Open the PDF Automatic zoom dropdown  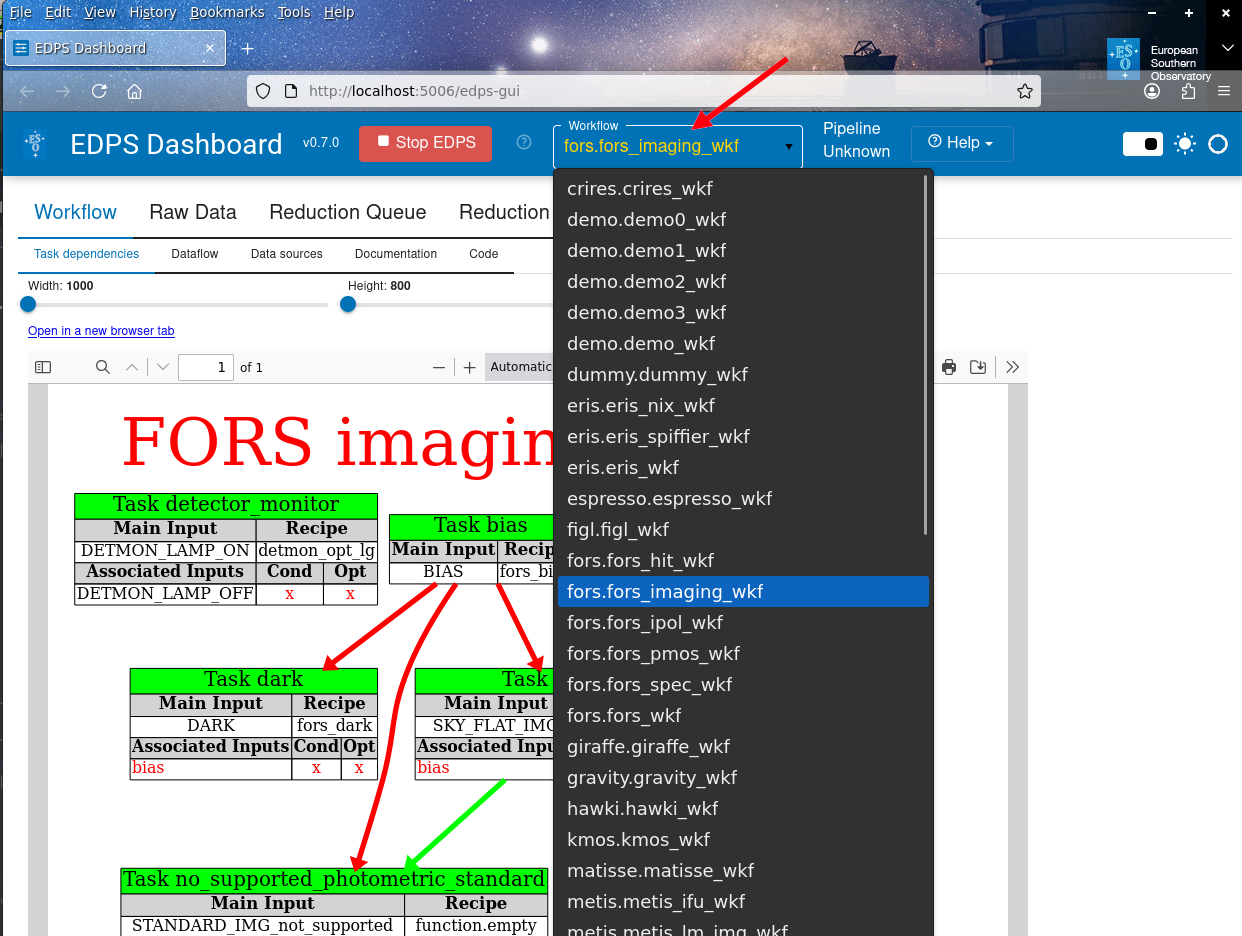[520, 367]
